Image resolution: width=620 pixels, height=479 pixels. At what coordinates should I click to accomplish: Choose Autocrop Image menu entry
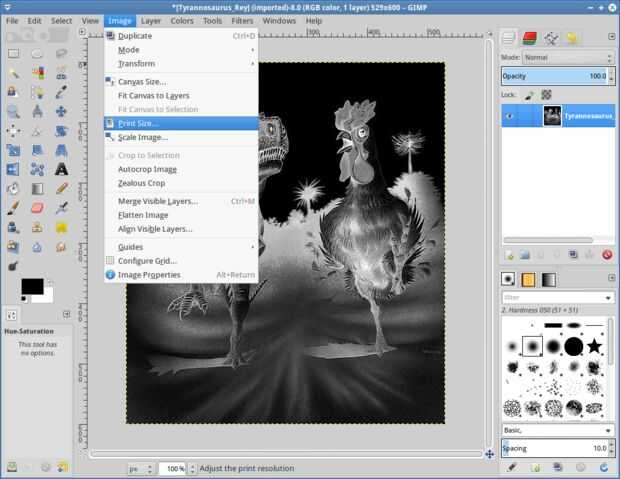[x=181, y=169]
